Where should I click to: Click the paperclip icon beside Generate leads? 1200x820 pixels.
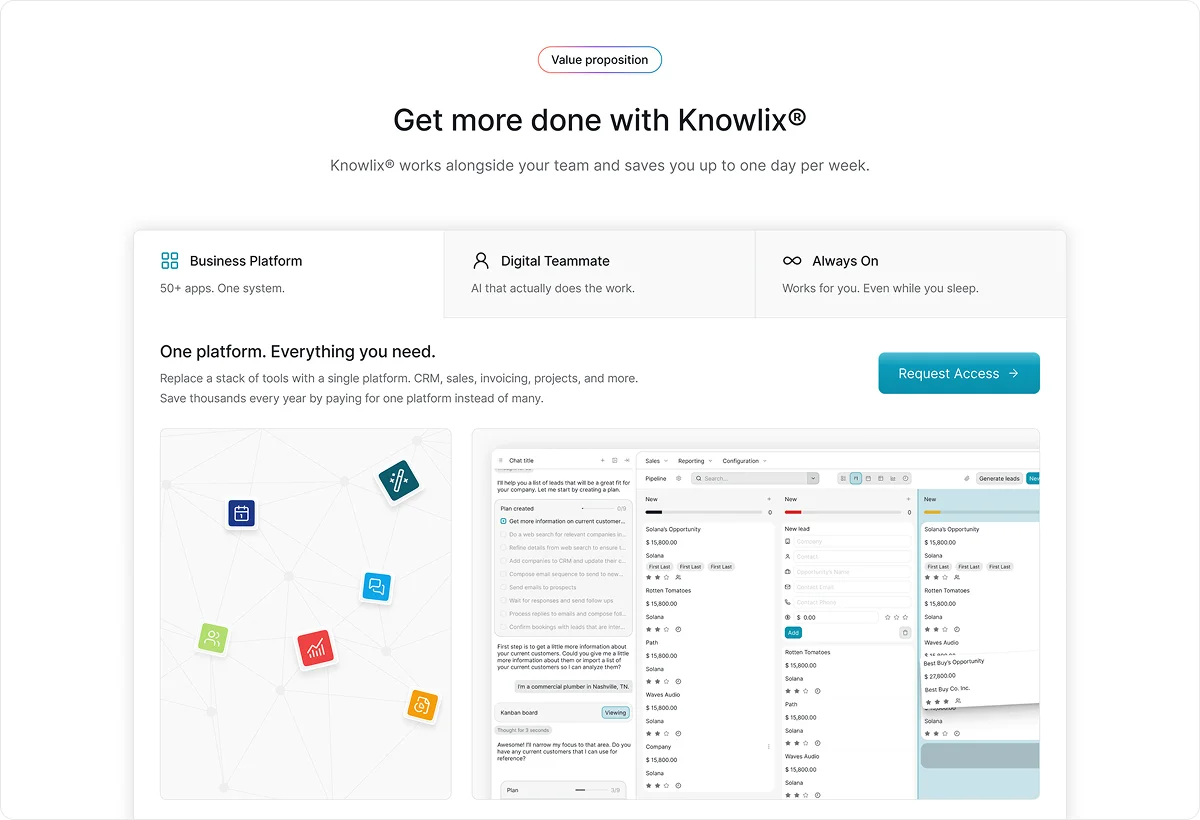click(x=967, y=478)
